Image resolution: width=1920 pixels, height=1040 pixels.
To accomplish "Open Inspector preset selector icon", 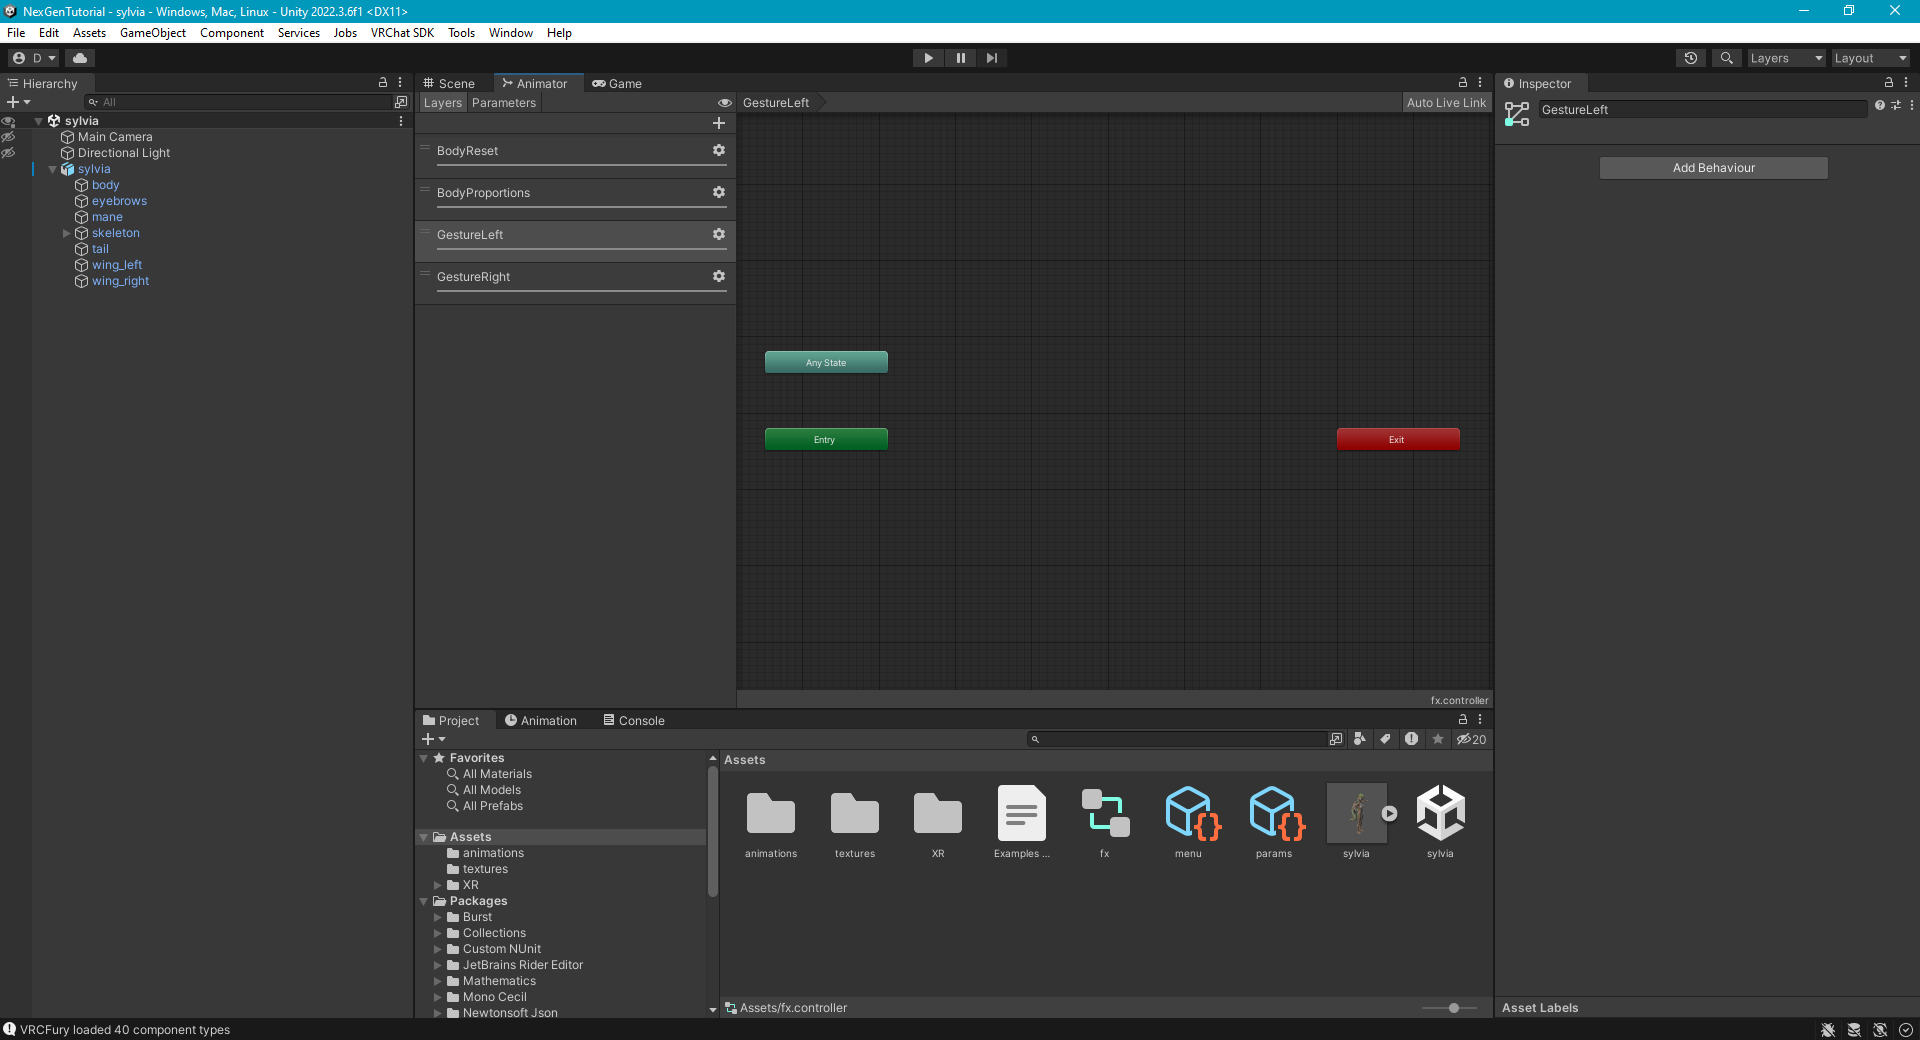I will 1896,105.
